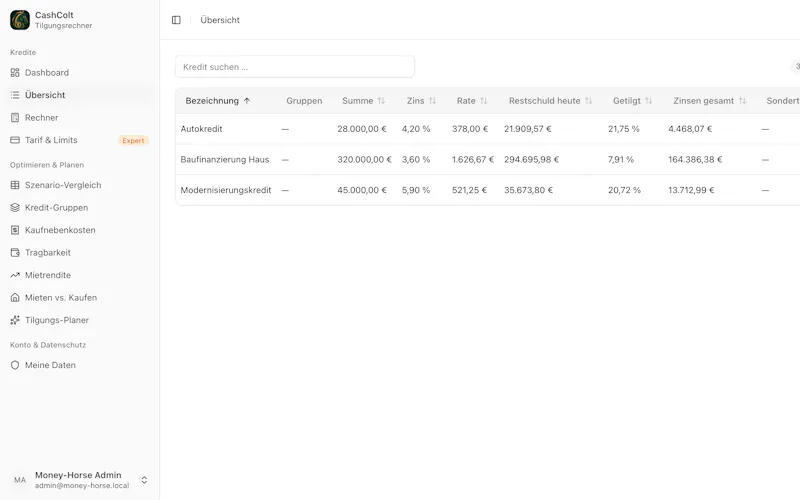This screenshot has height=500, width=800.
Task: Open Dashboard from the sidebar
Action: pos(80,72)
